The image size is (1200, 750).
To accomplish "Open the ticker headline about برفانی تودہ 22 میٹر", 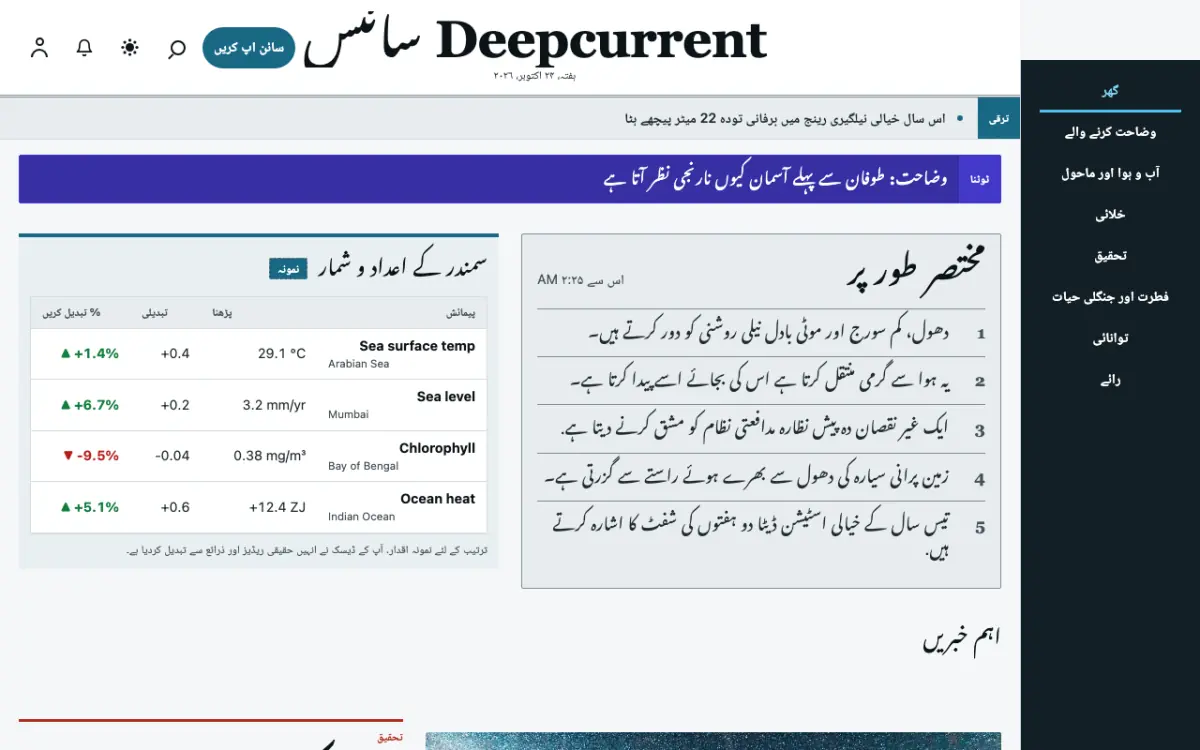I will click(x=785, y=119).
